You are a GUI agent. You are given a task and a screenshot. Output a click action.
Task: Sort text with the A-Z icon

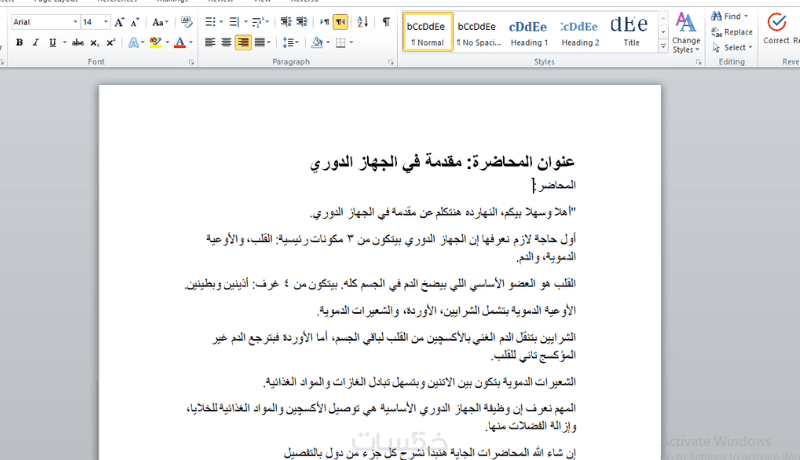(363, 22)
